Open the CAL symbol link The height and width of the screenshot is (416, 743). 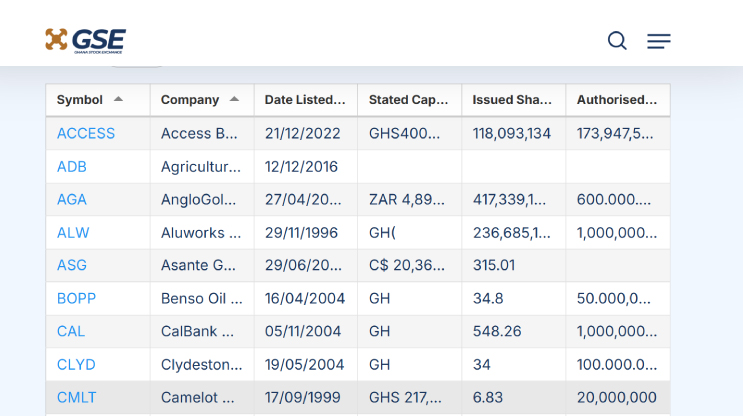[71, 331]
